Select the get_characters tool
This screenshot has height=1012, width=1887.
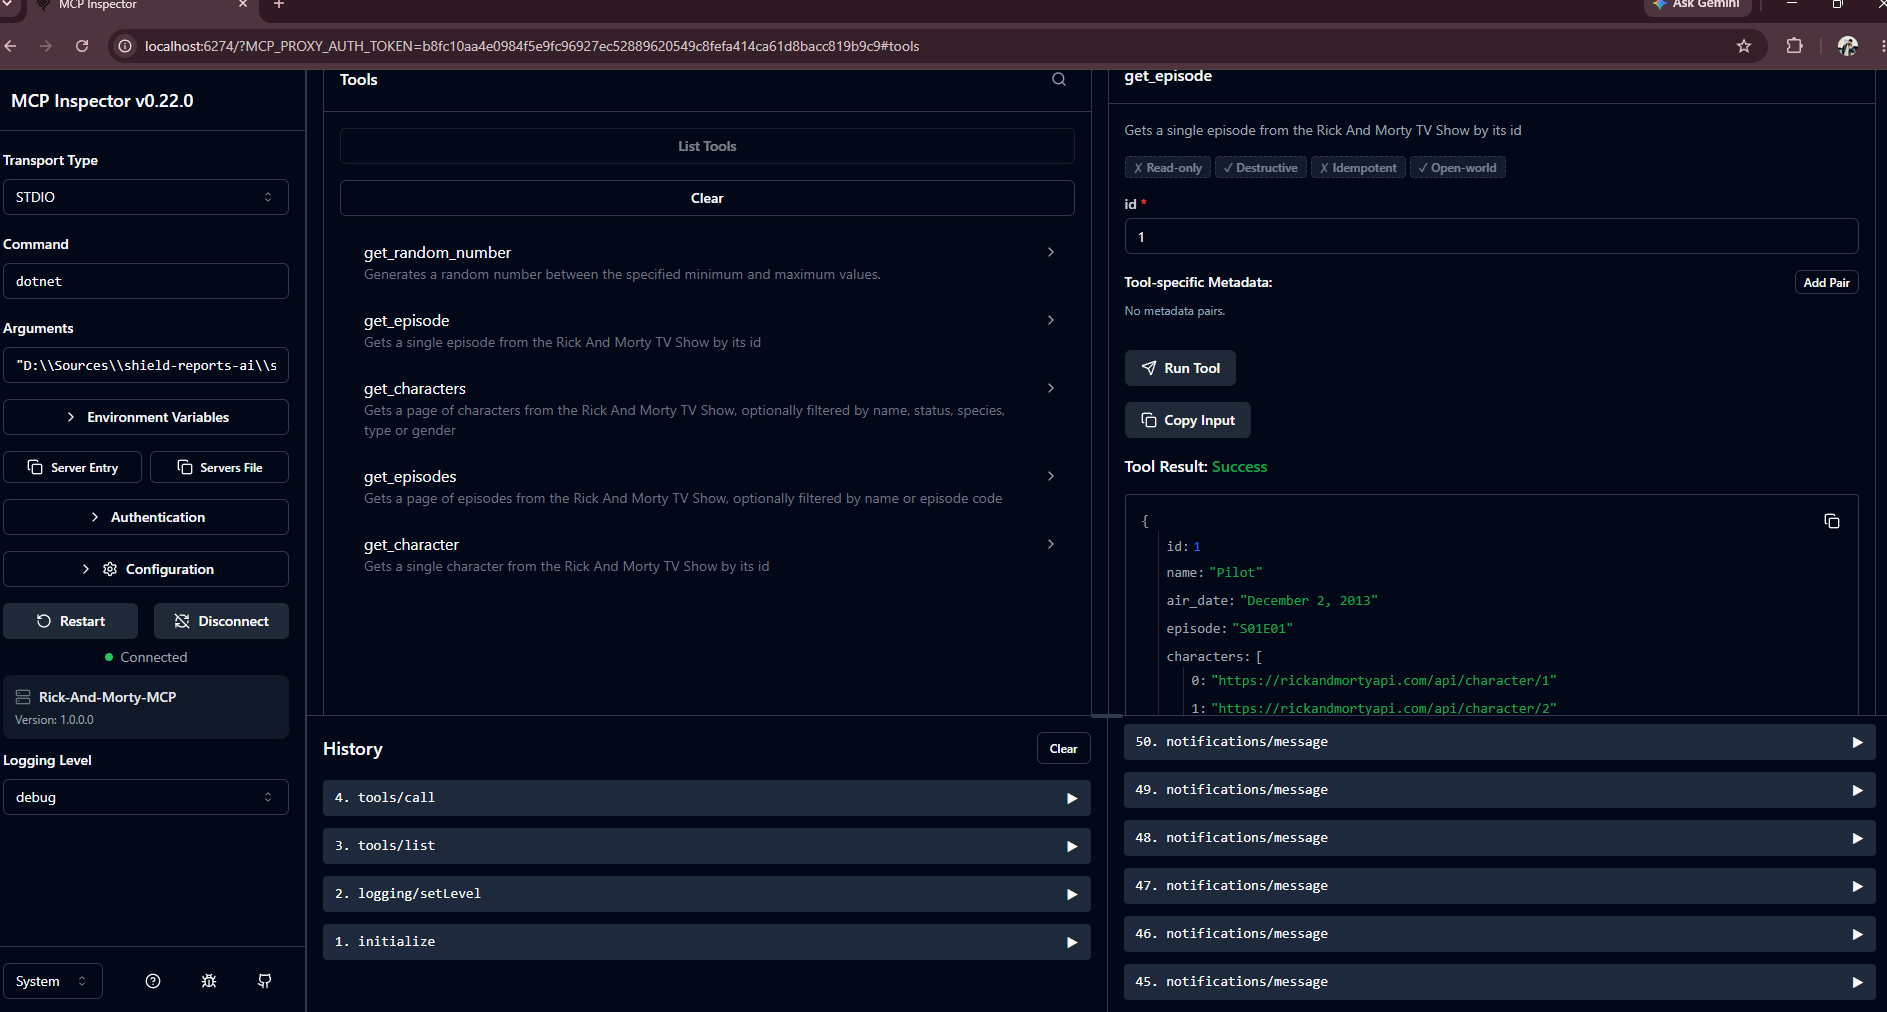[x=707, y=408]
